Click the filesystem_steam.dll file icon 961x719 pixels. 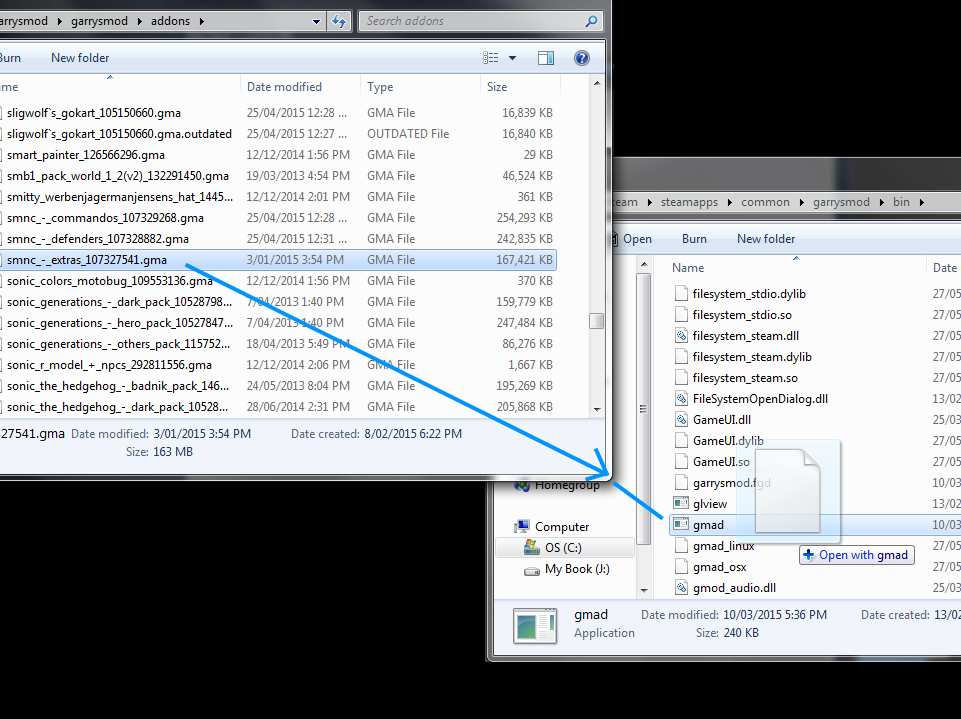click(x=681, y=336)
